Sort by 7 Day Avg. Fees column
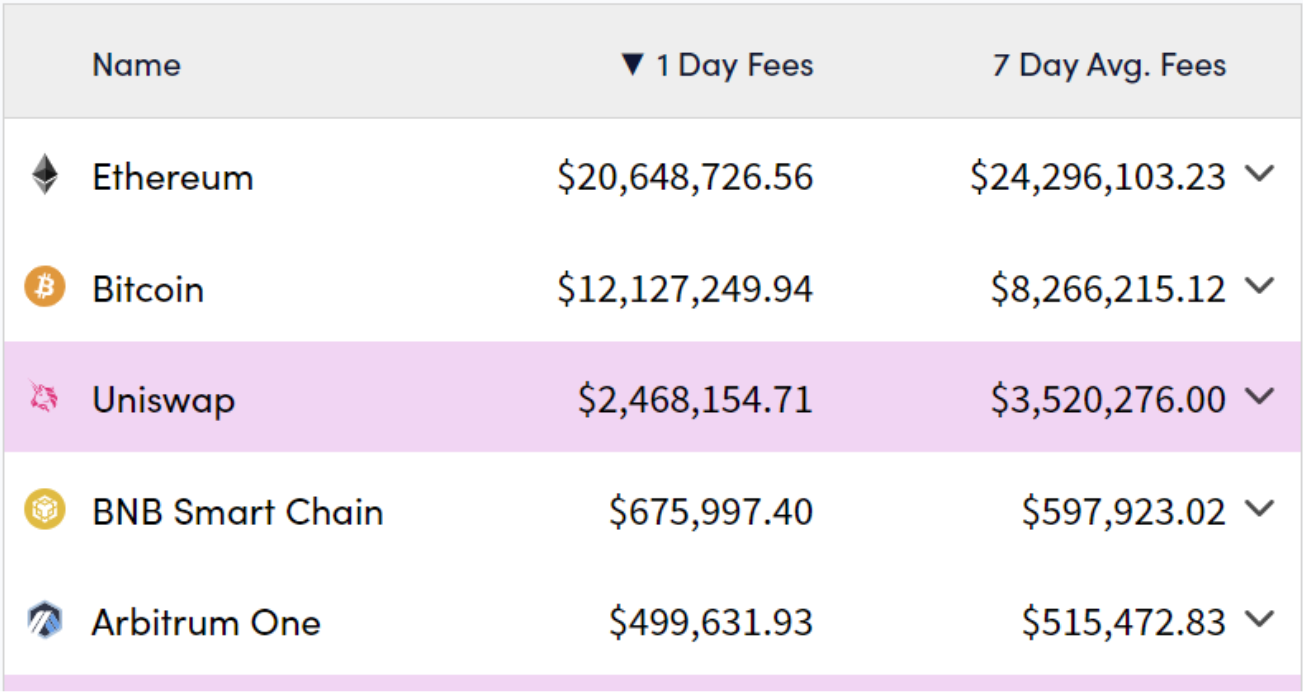 point(1108,66)
